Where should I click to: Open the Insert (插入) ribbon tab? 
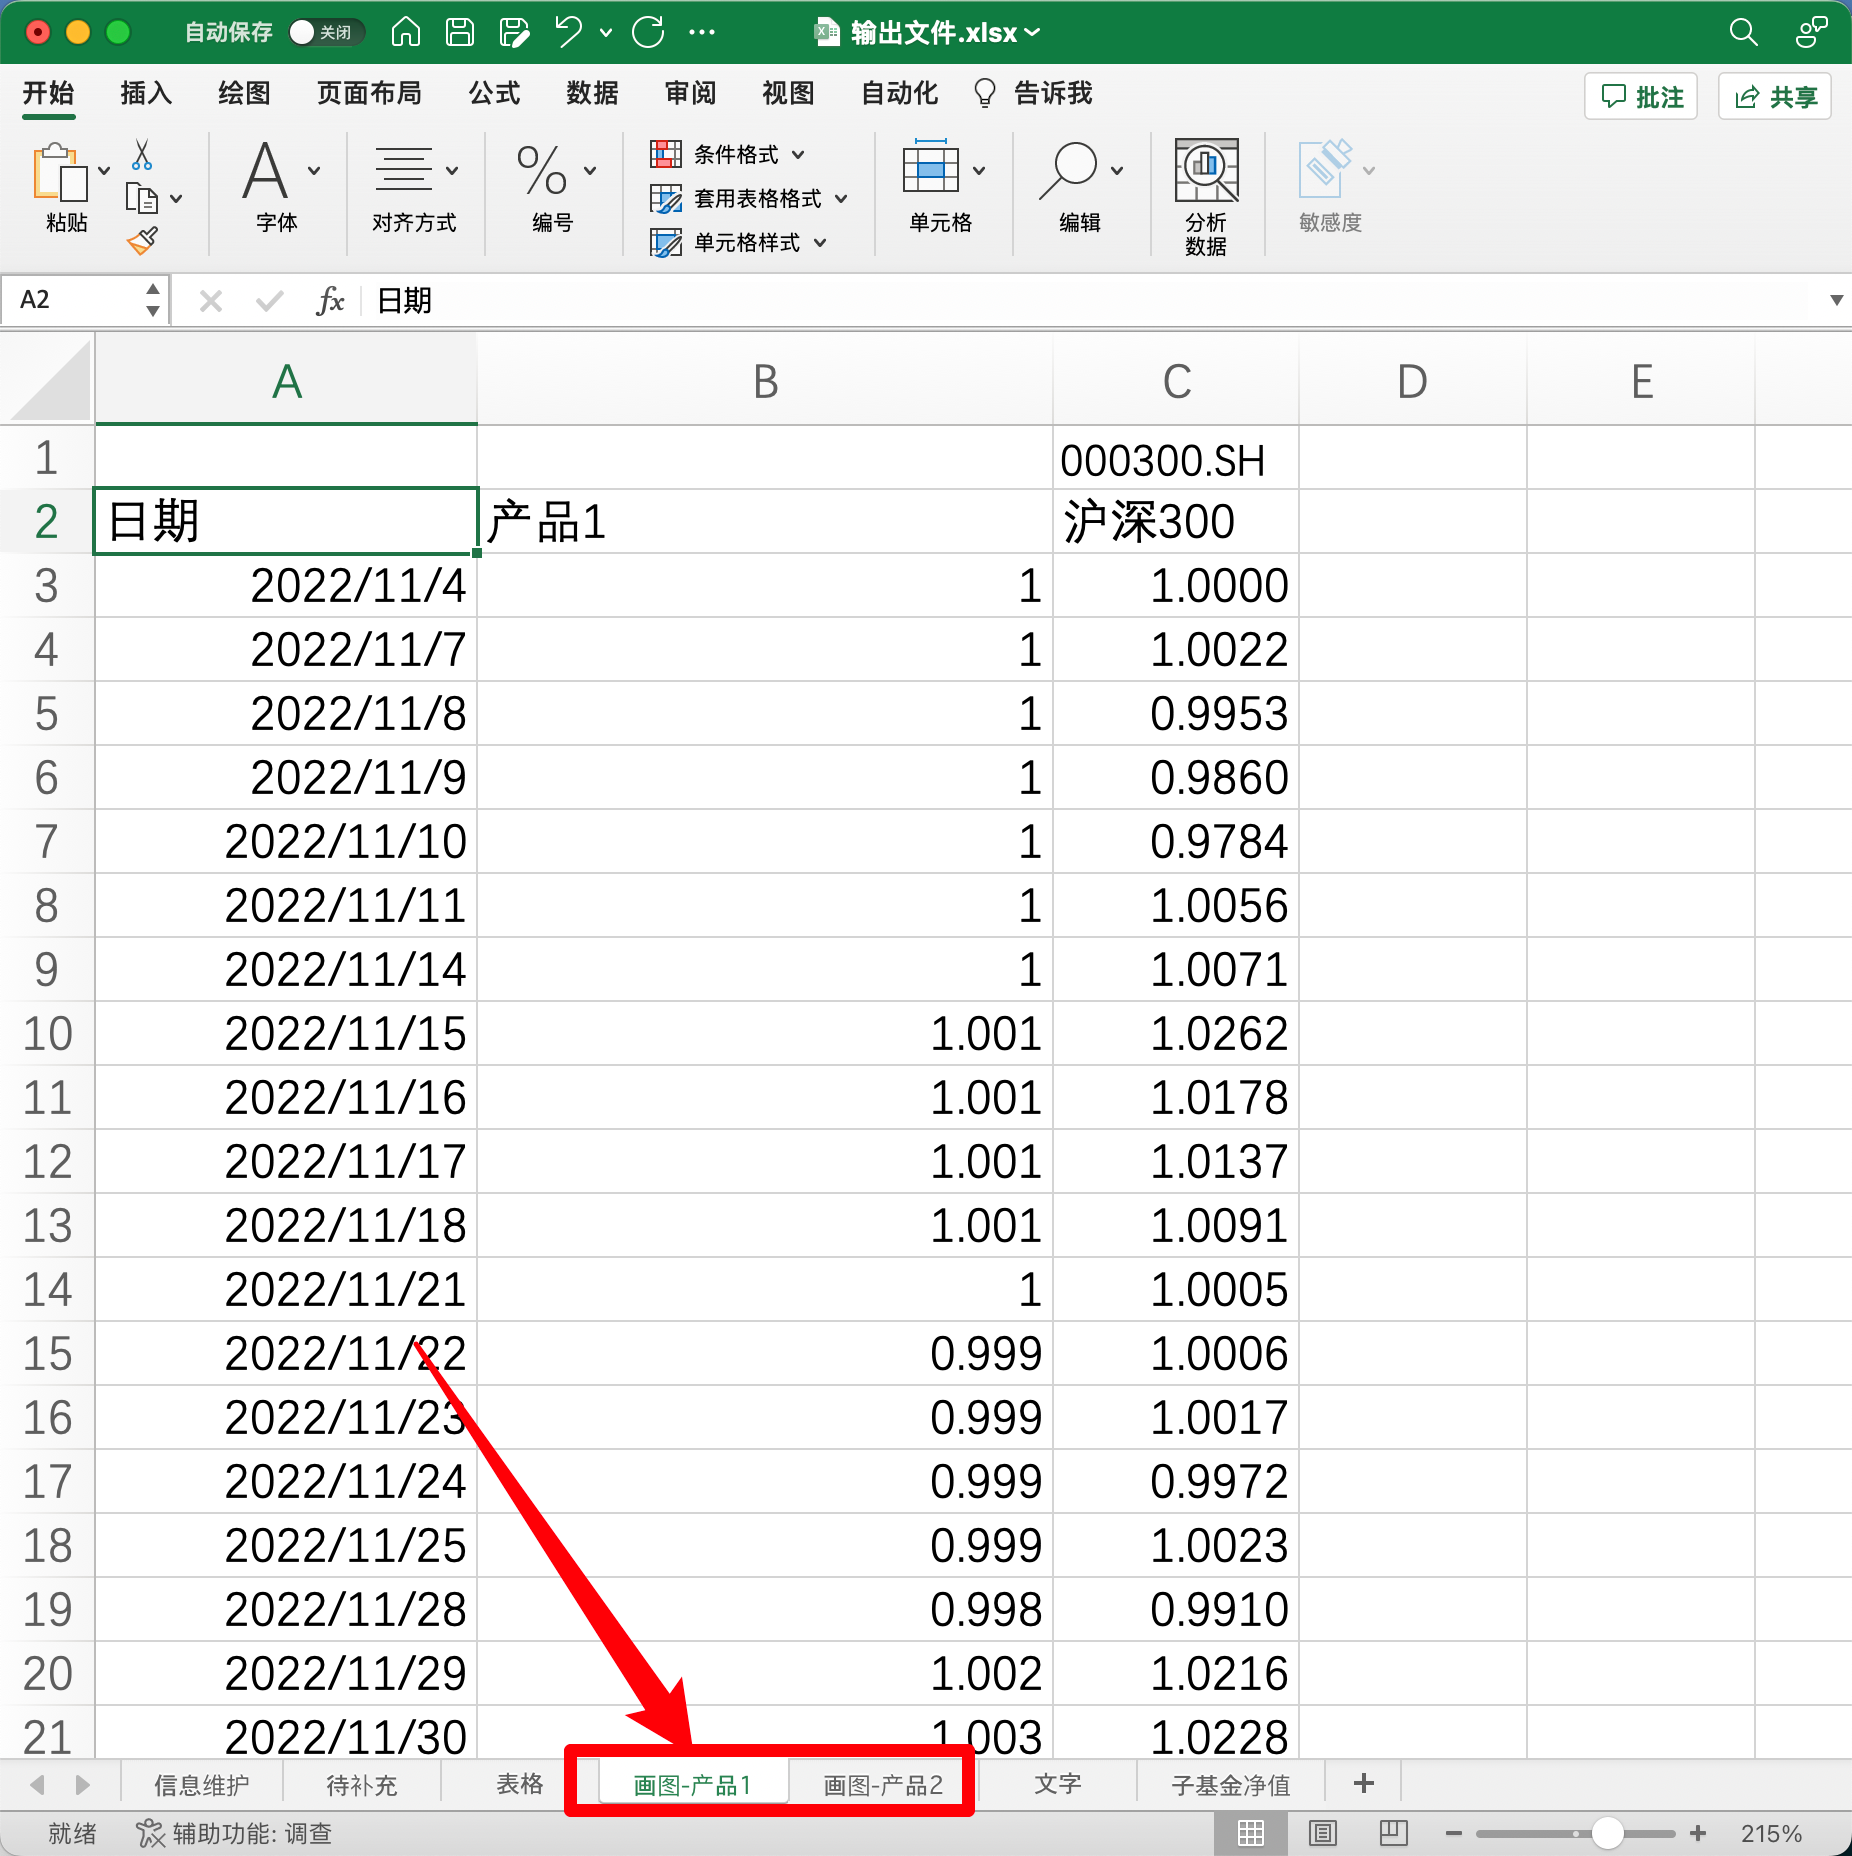tap(146, 93)
